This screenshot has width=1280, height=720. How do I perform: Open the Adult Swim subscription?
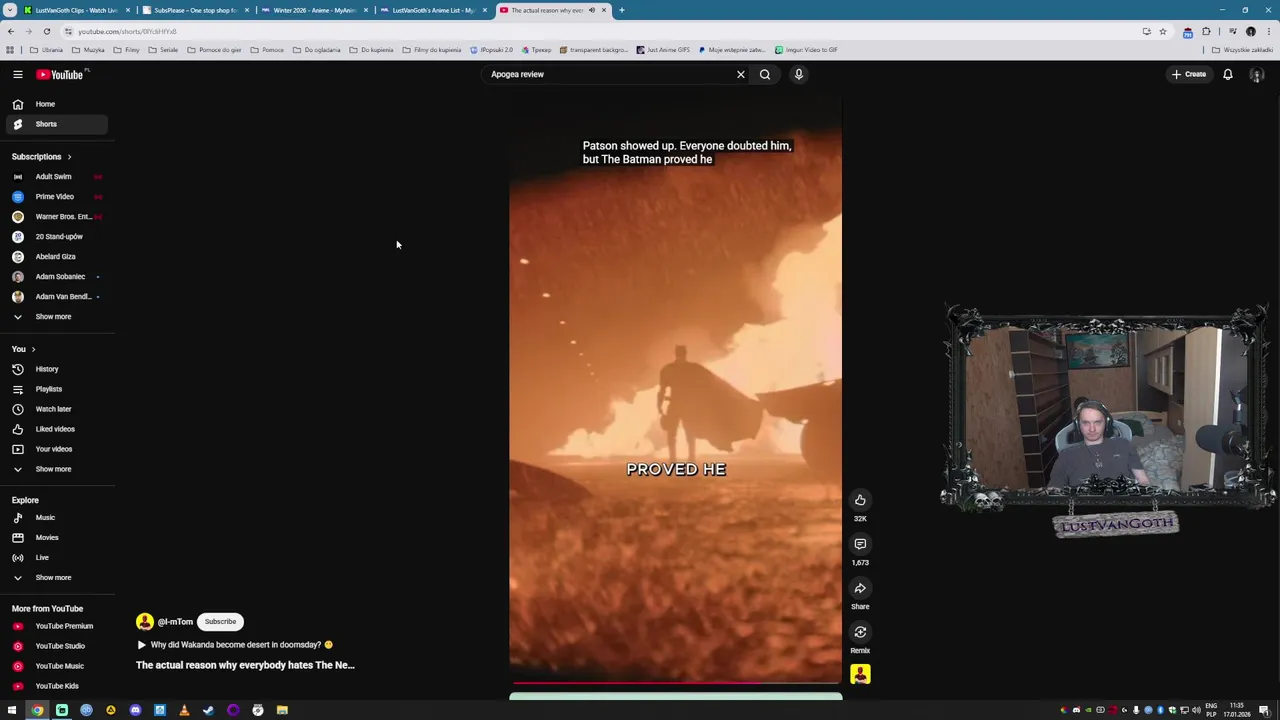[55, 177]
